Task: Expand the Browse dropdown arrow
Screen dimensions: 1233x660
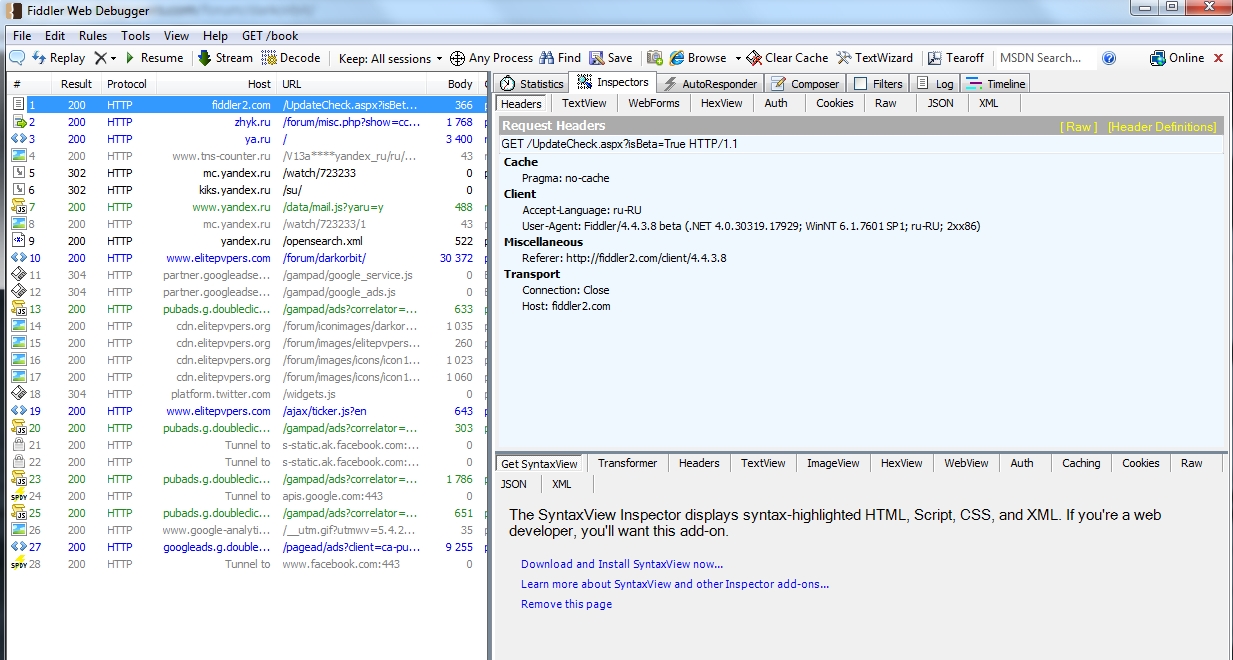Action: point(738,58)
